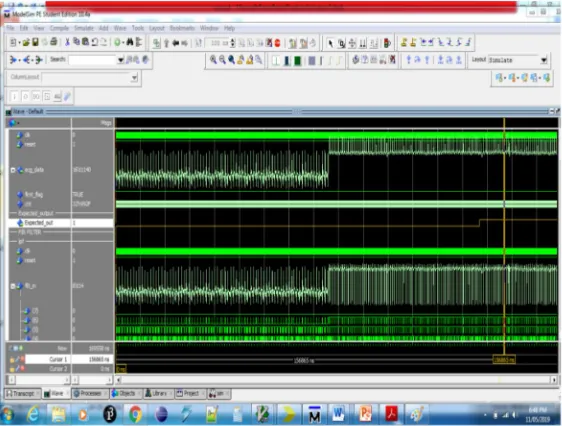The height and width of the screenshot is (426, 562).
Task: Click the blue pencil icon in small toolbar
Action: pos(67,96)
